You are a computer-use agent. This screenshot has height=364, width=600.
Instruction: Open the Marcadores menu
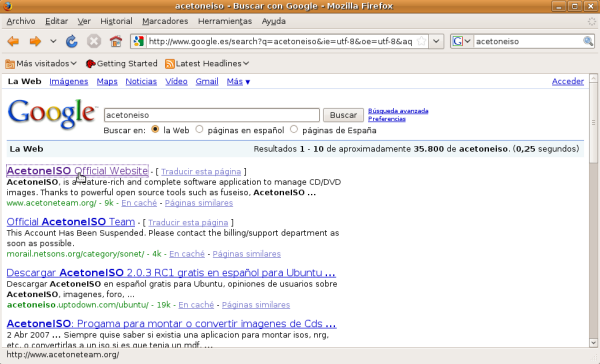tap(165, 21)
